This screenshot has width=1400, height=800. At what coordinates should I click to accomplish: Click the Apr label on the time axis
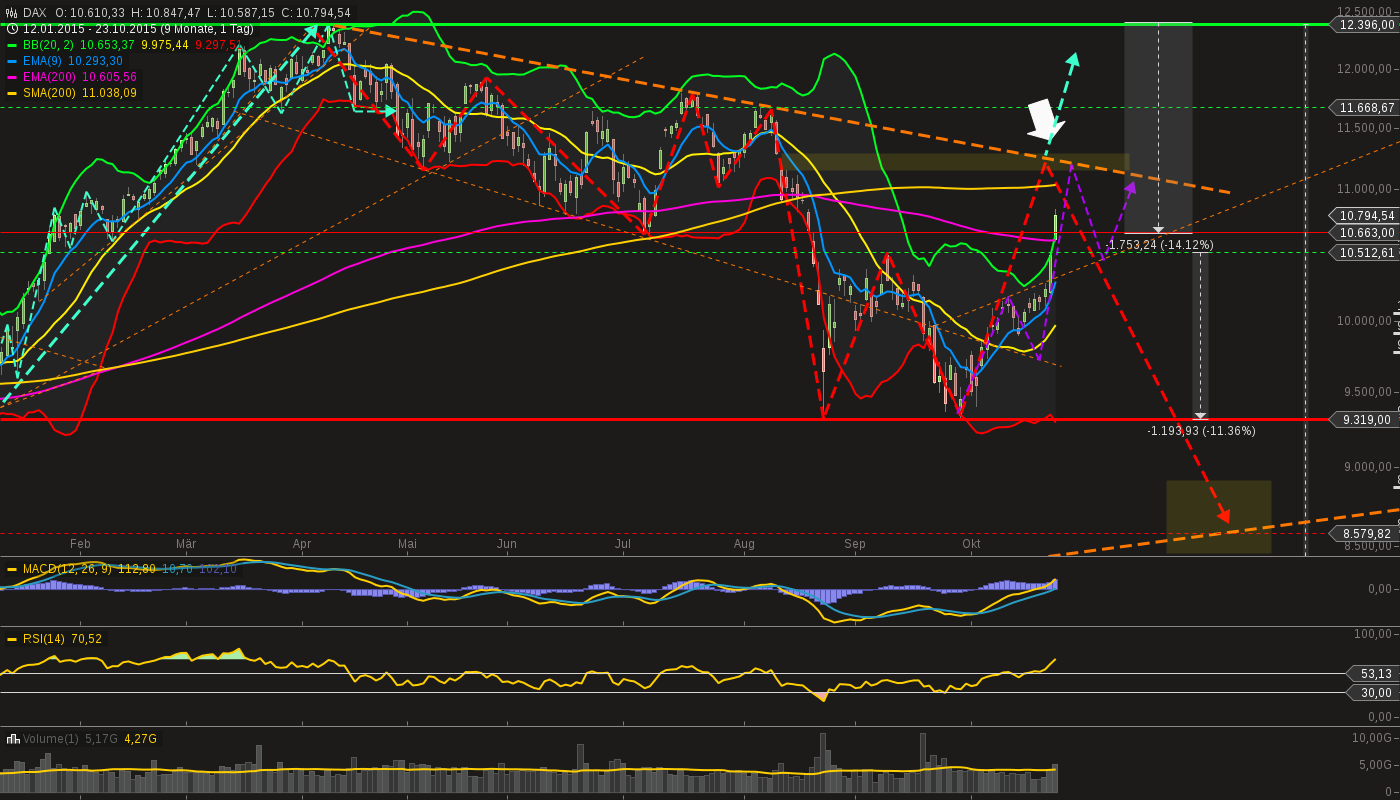pyautogui.click(x=302, y=544)
